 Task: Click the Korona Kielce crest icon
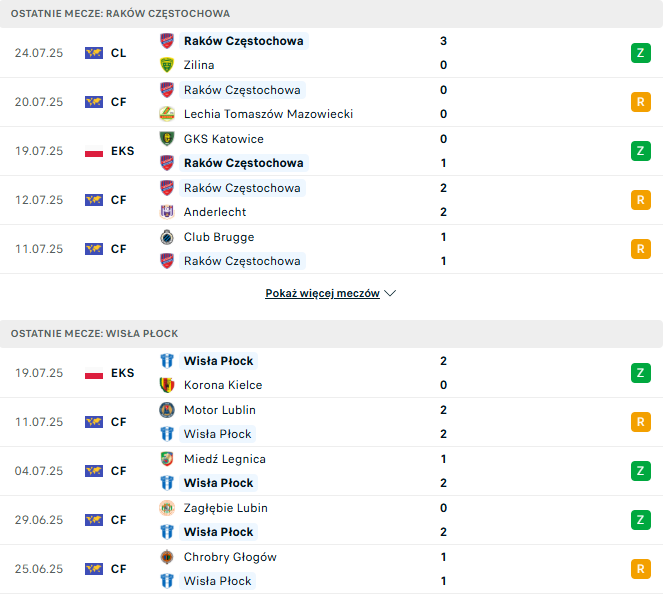[167, 385]
